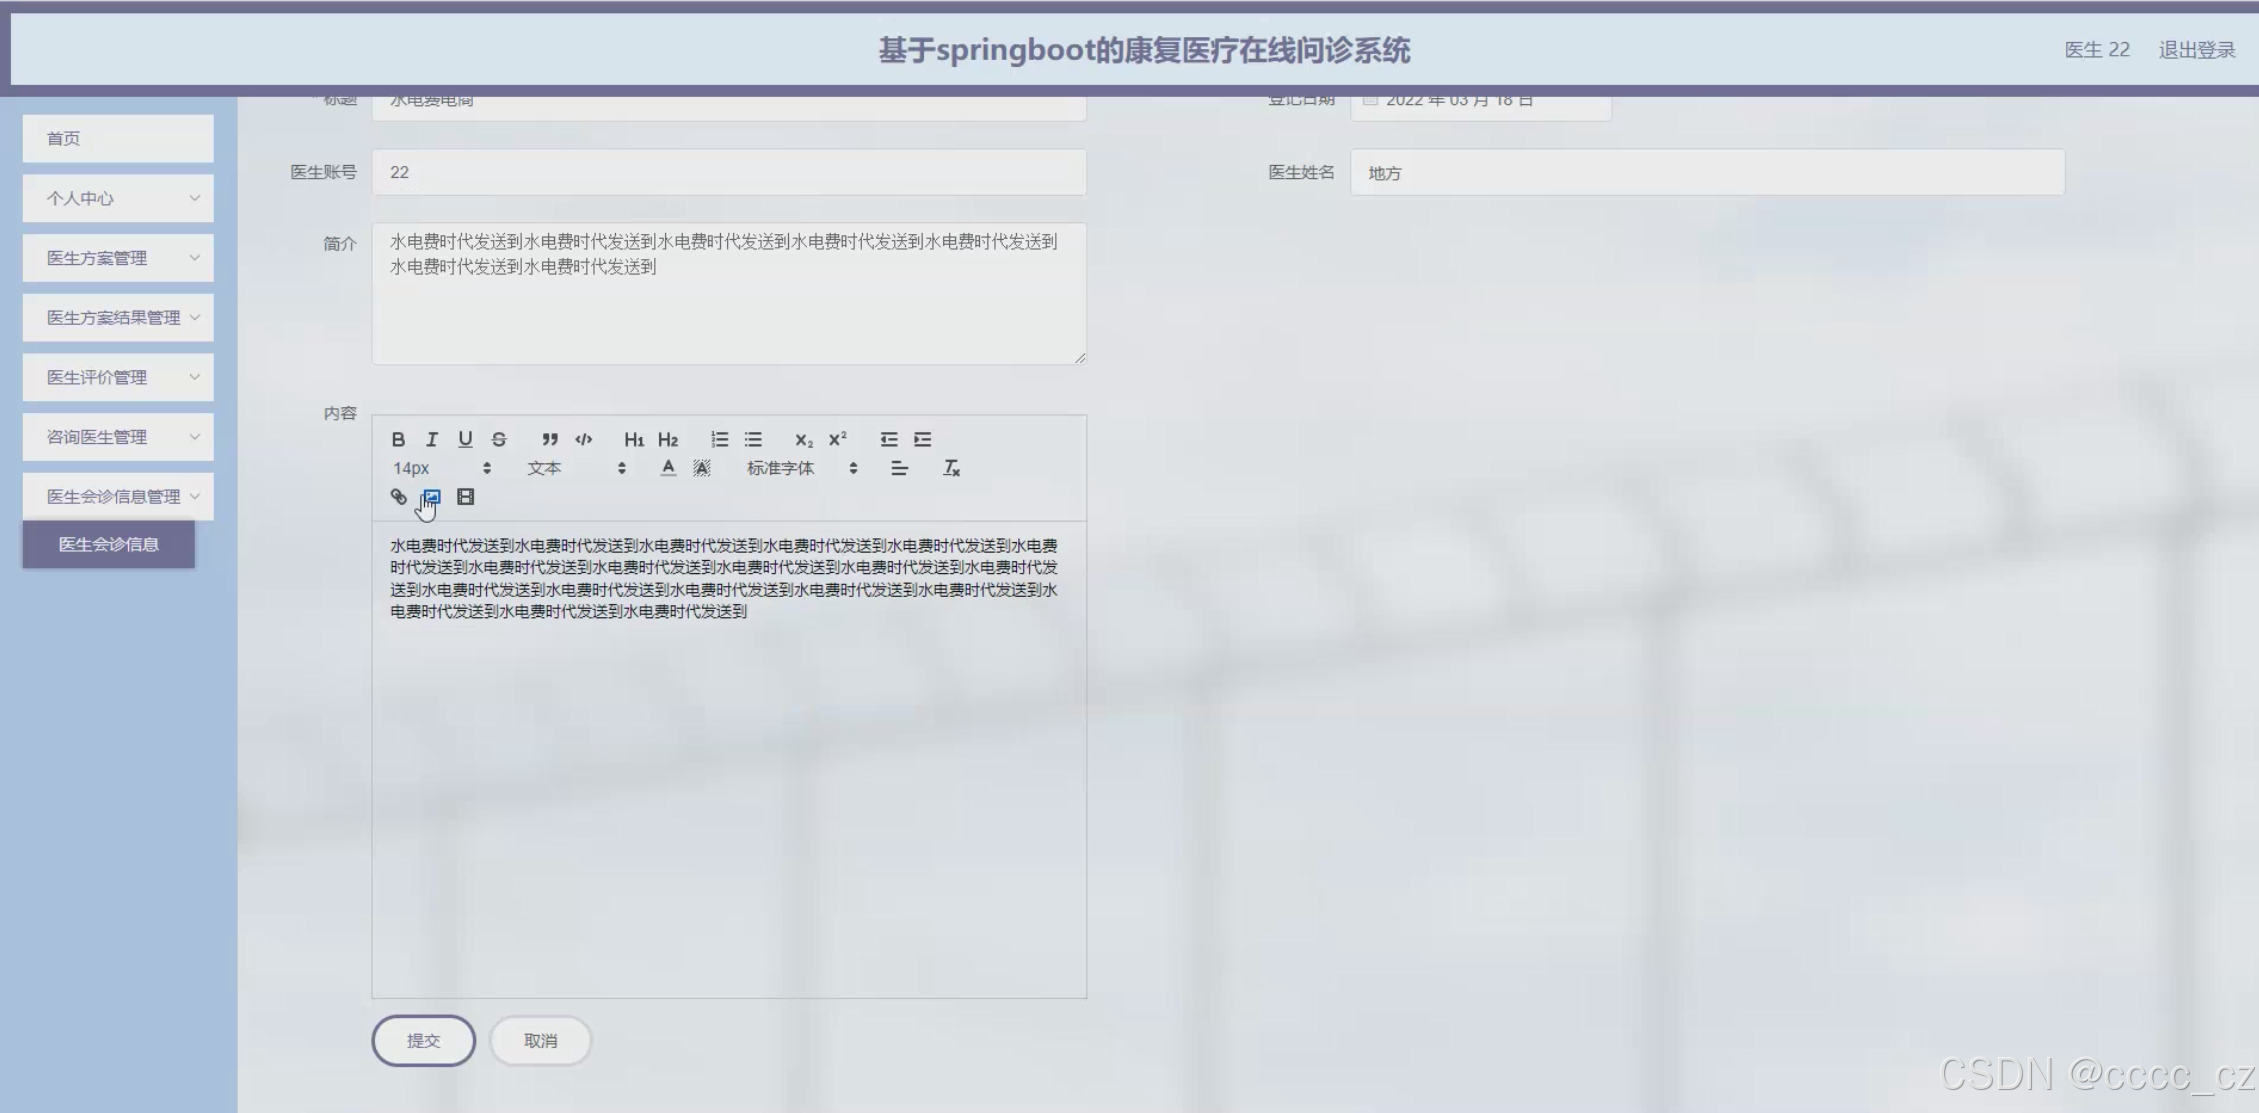The width and height of the screenshot is (2259, 1113).
Task: Click the 提交 submit button
Action: click(423, 1040)
